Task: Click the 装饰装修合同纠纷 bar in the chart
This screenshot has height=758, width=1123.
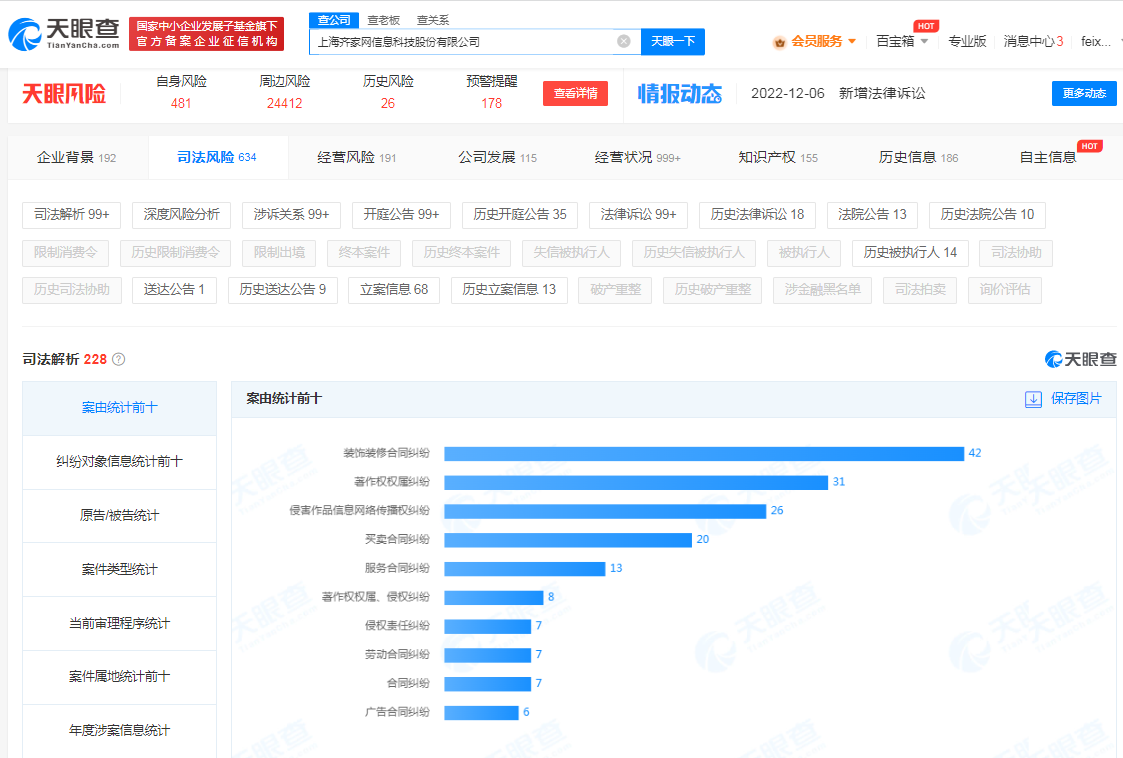Action: tap(703, 454)
